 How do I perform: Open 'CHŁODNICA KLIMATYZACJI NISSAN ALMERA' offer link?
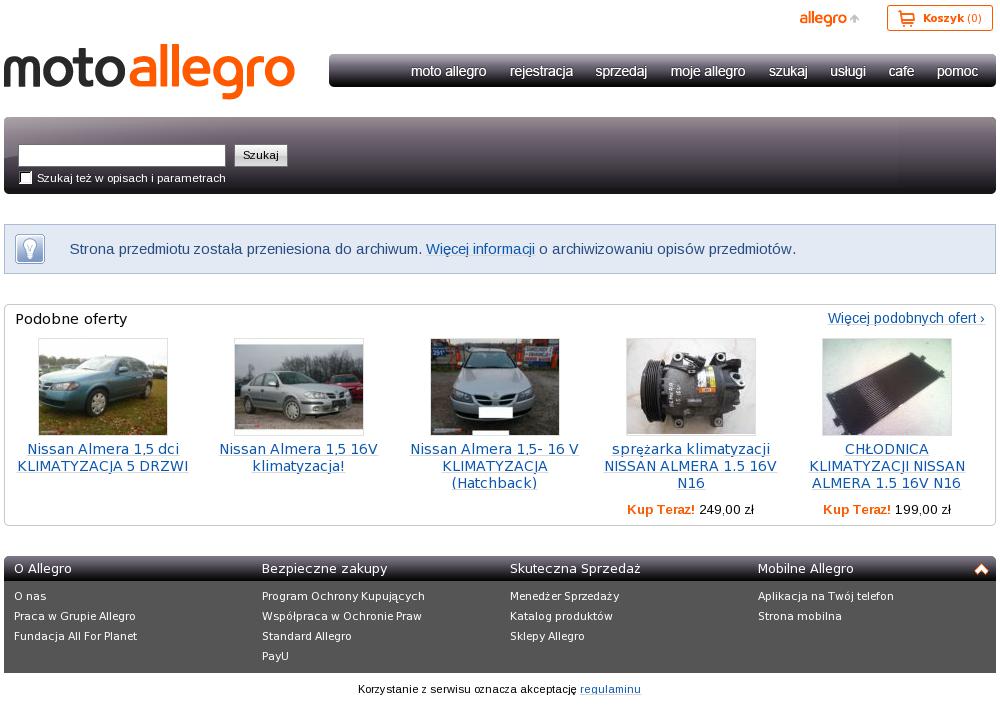[886, 466]
